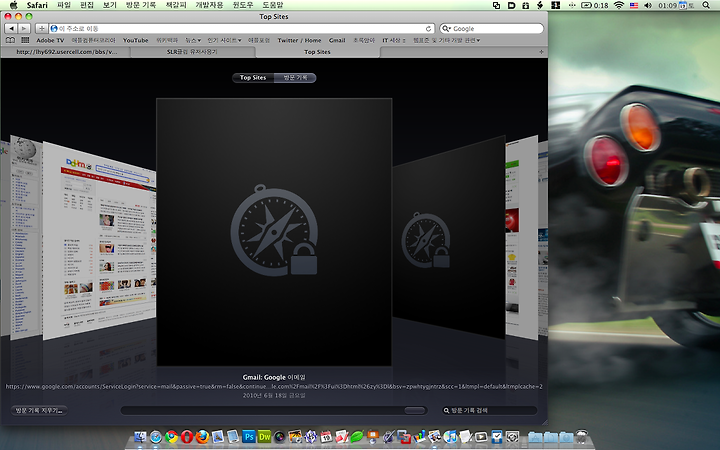Open Spotlight search magnifier in menu bar
This screenshot has height=450, width=720.
coord(706,5)
